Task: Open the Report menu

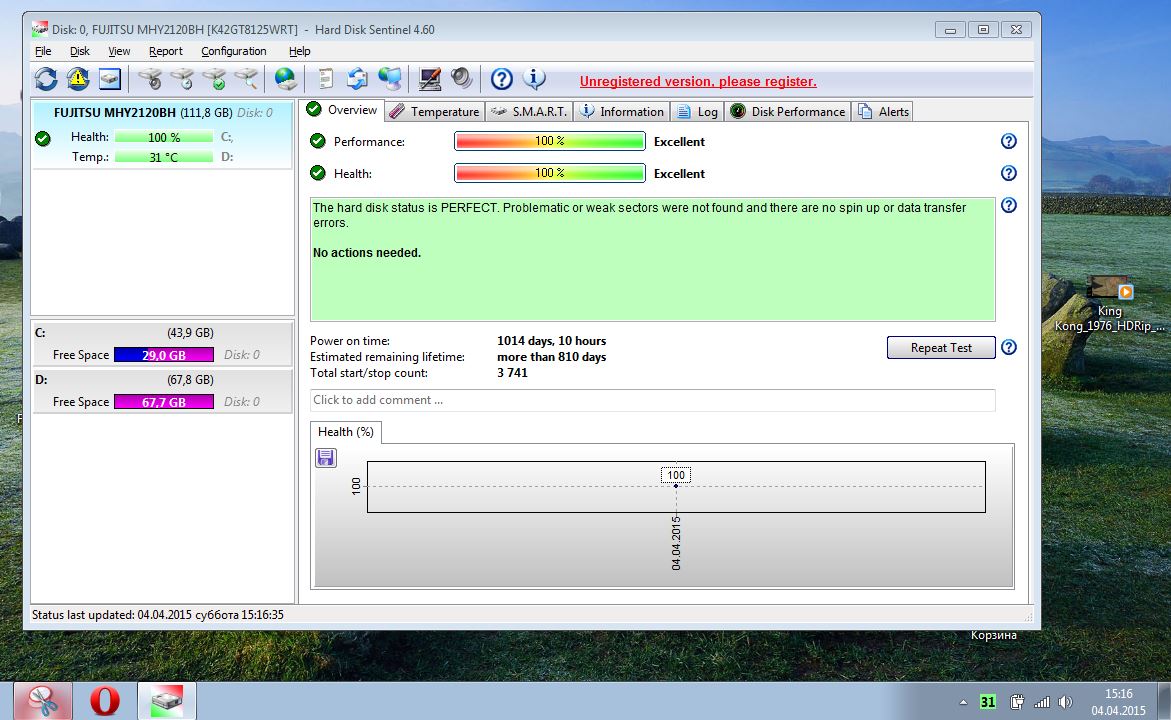Action: click(x=166, y=51)
